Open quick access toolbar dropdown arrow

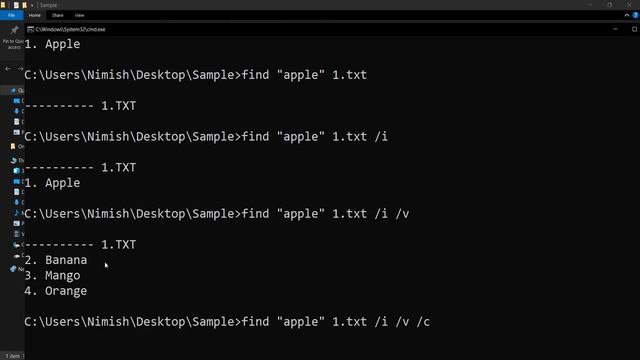pos(32,5)
